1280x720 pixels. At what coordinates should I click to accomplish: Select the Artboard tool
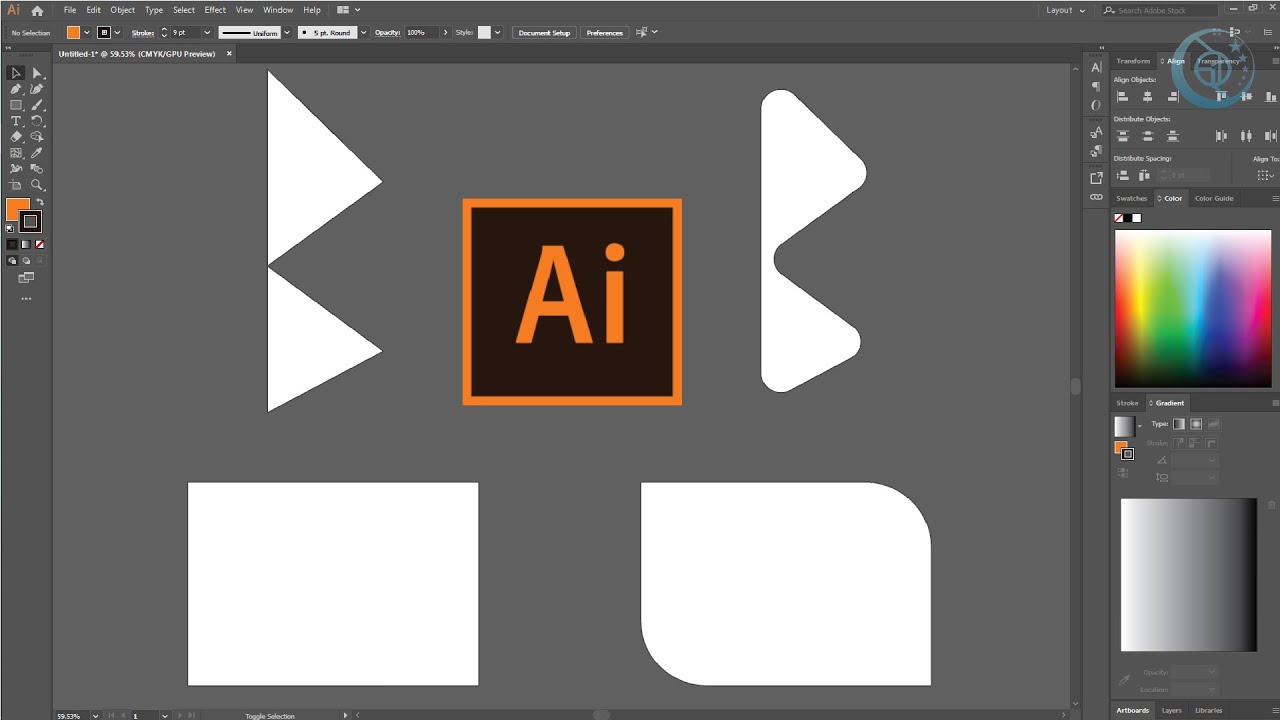16,185
